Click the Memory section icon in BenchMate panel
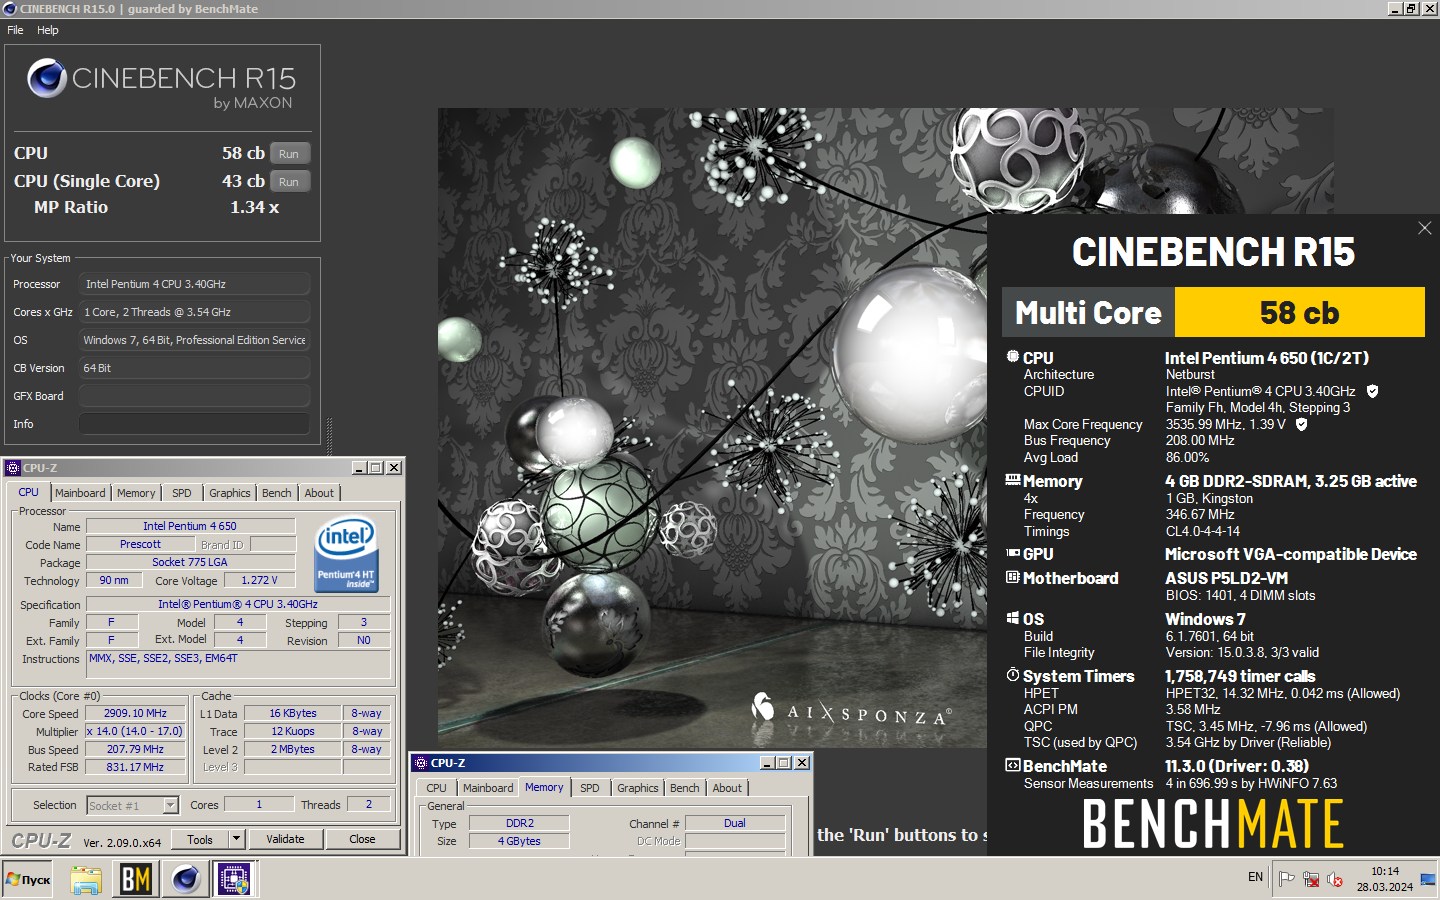1440x900 pixels. [x=1012, y=480]
